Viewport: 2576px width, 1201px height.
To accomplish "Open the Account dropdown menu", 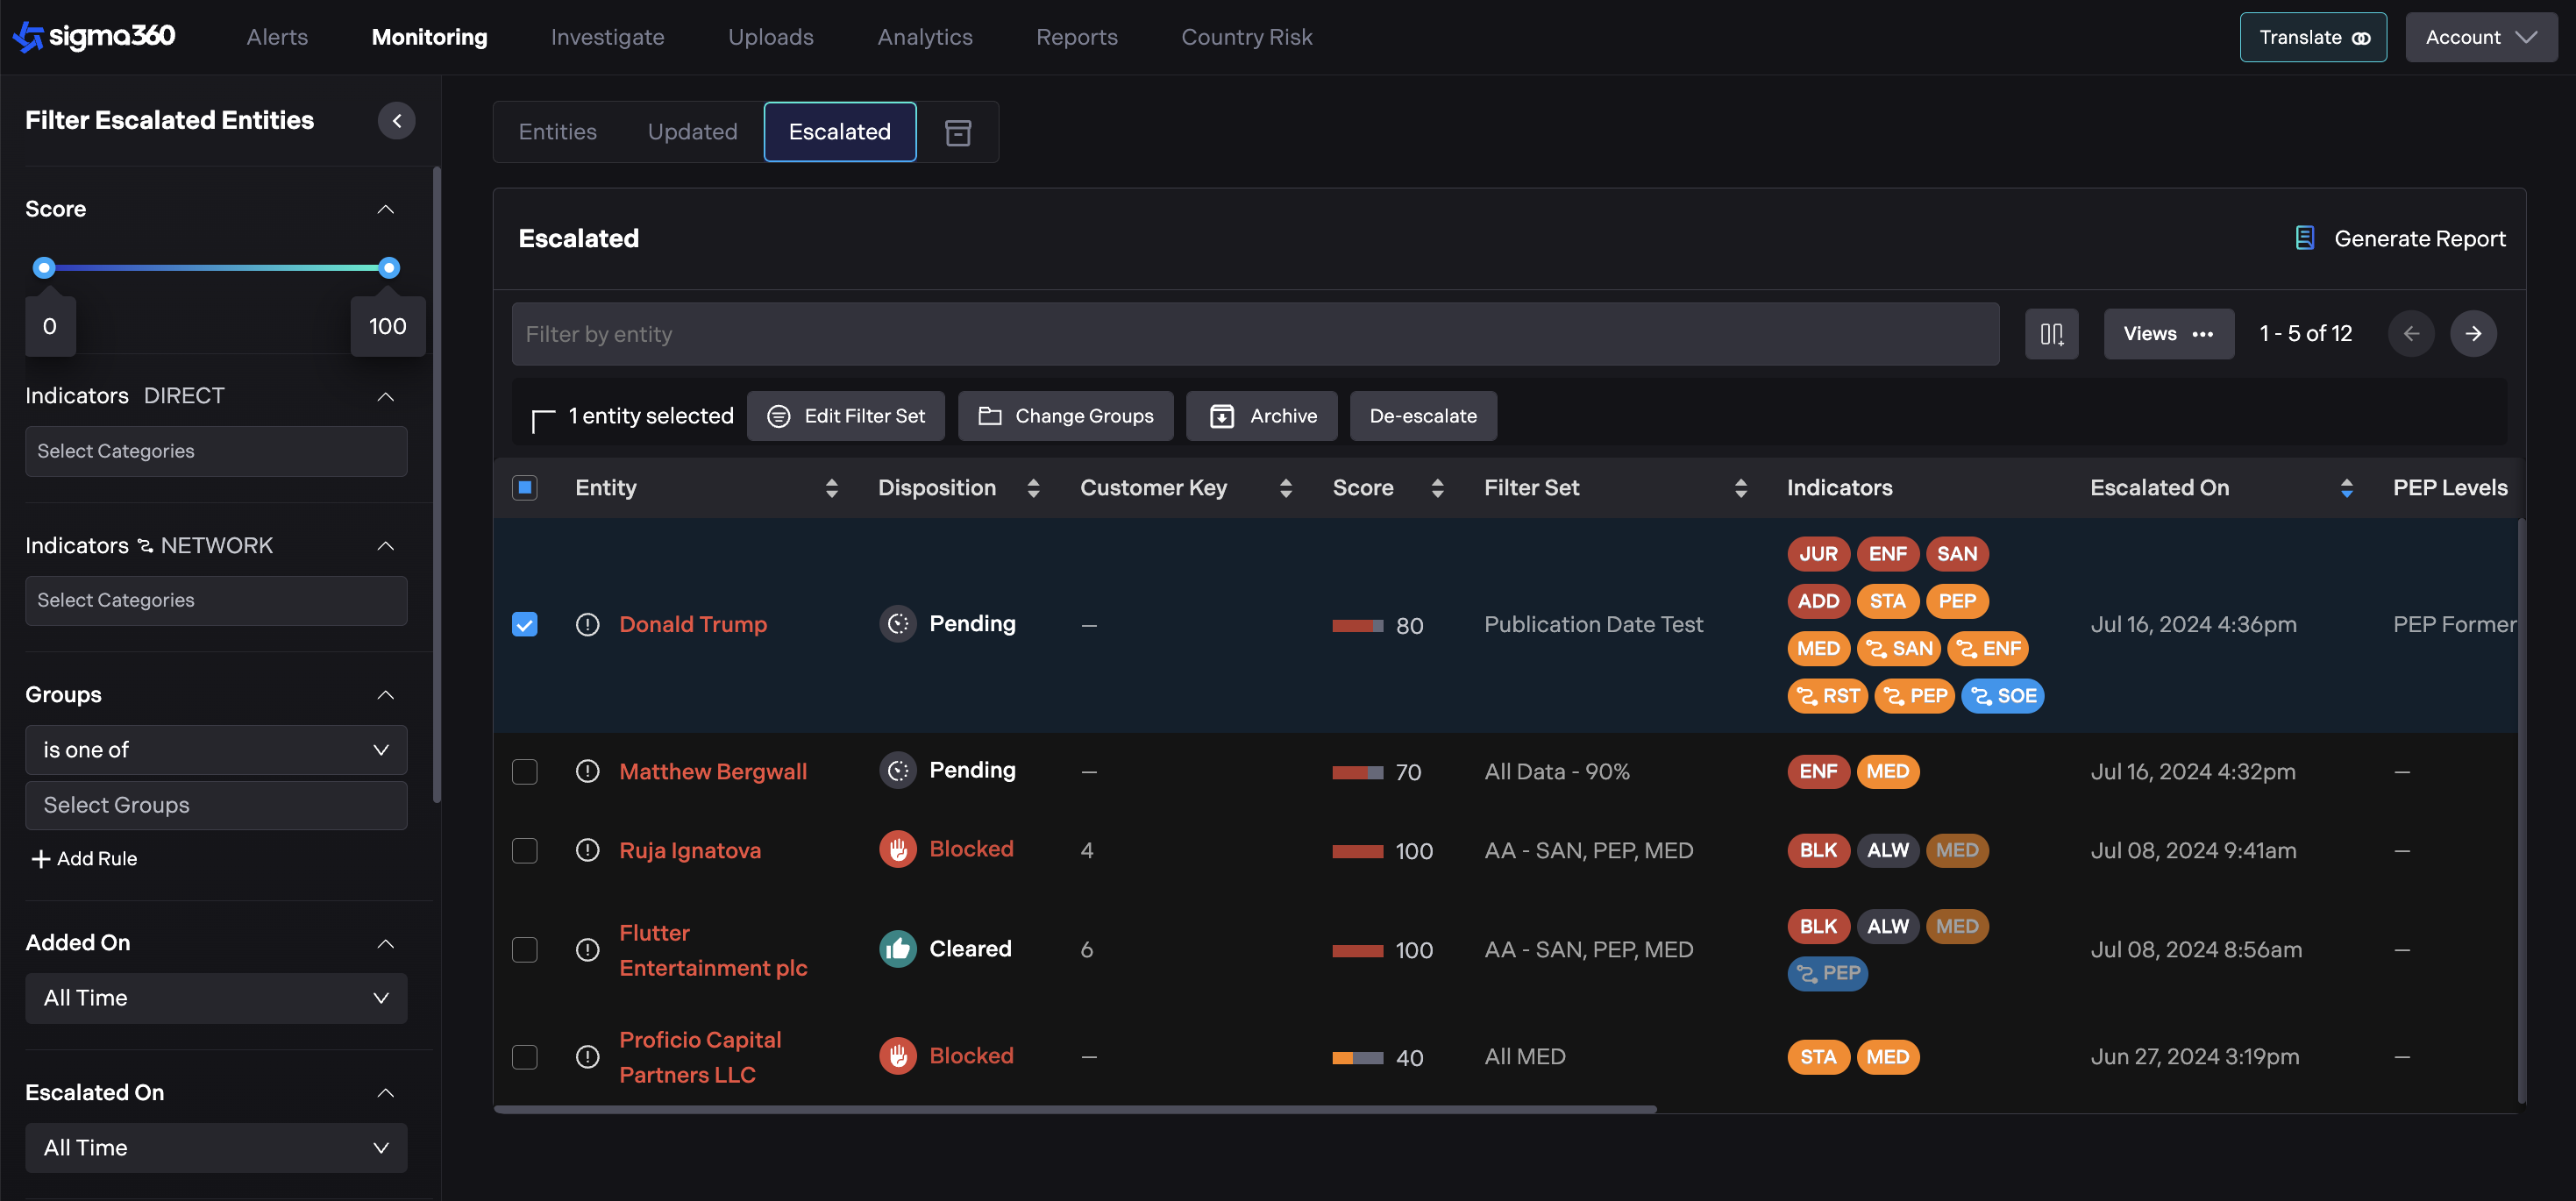I will tap(2480, 37).
